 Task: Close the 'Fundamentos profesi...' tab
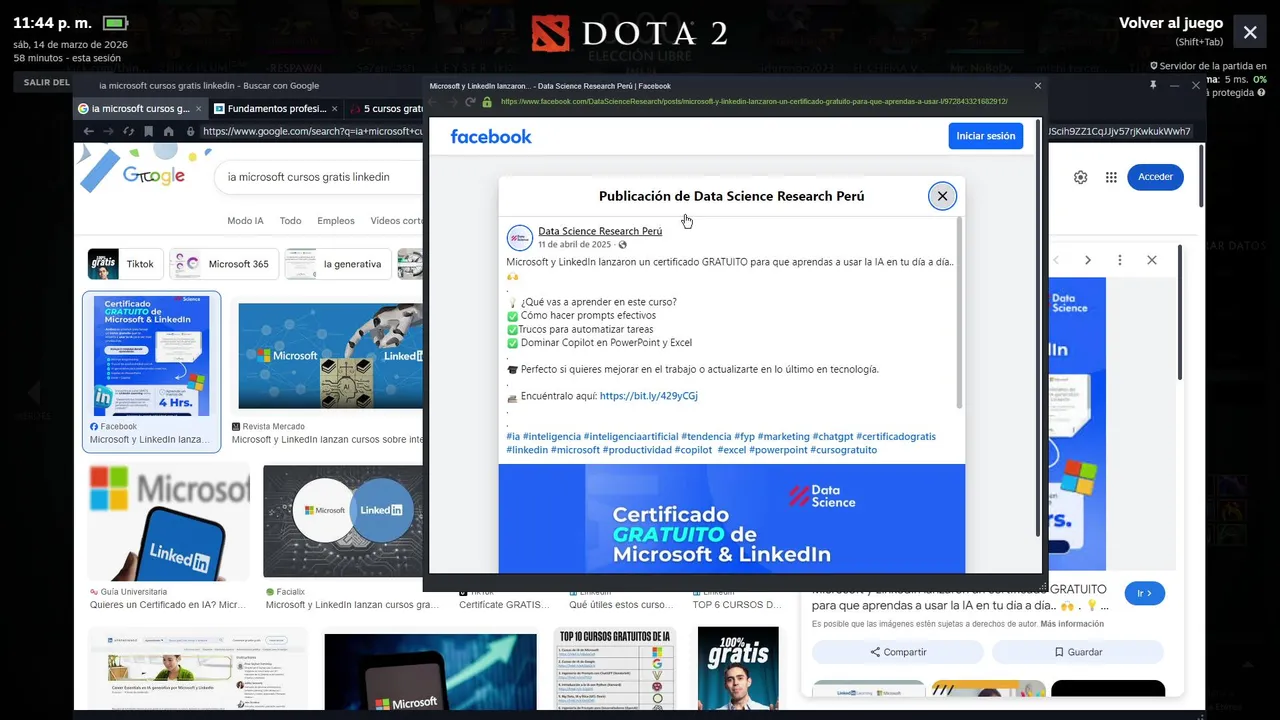[x=334, y=109]
